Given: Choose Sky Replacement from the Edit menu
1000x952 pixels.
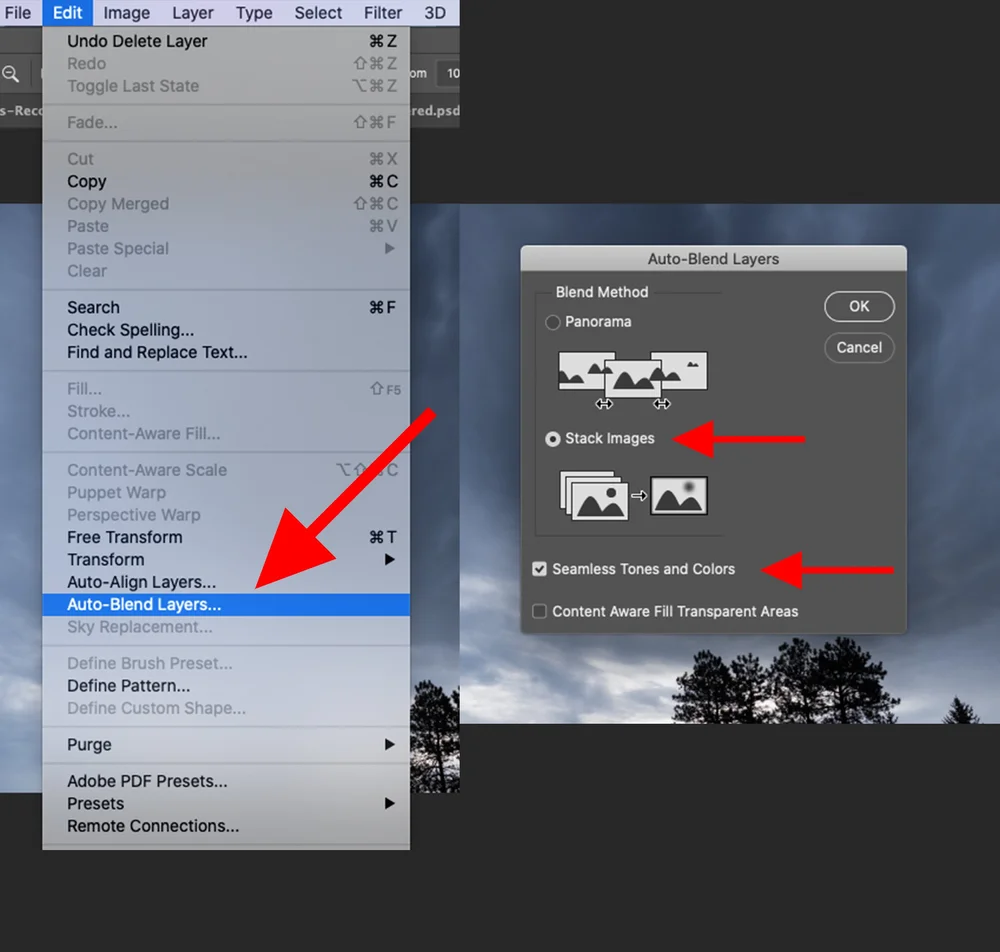Looking at the screenshot, I should point(139,627).
